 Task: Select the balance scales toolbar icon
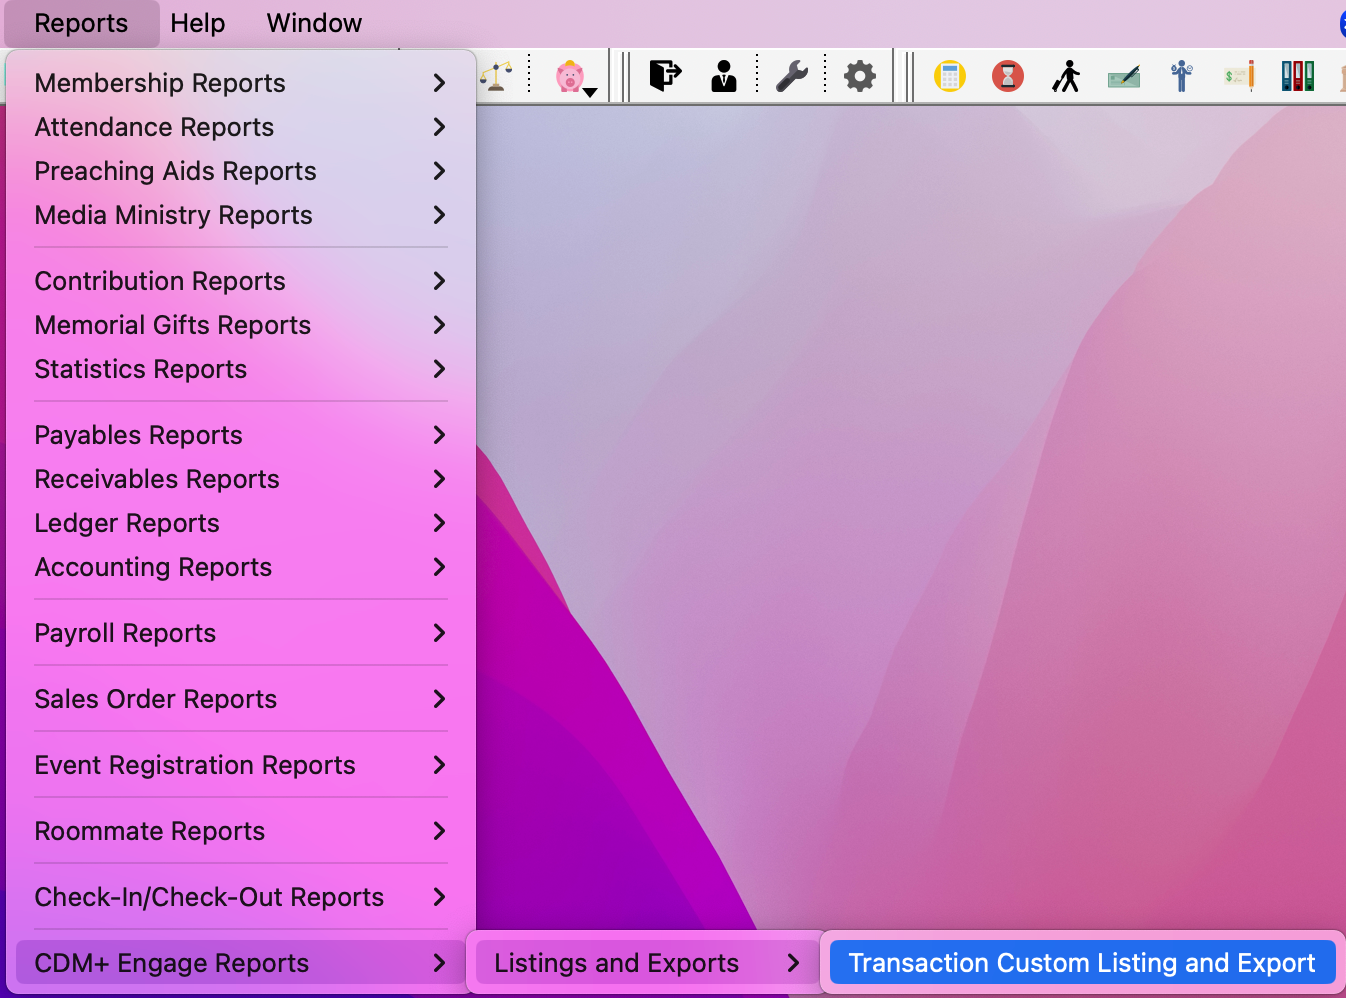[x=497, y=75]
